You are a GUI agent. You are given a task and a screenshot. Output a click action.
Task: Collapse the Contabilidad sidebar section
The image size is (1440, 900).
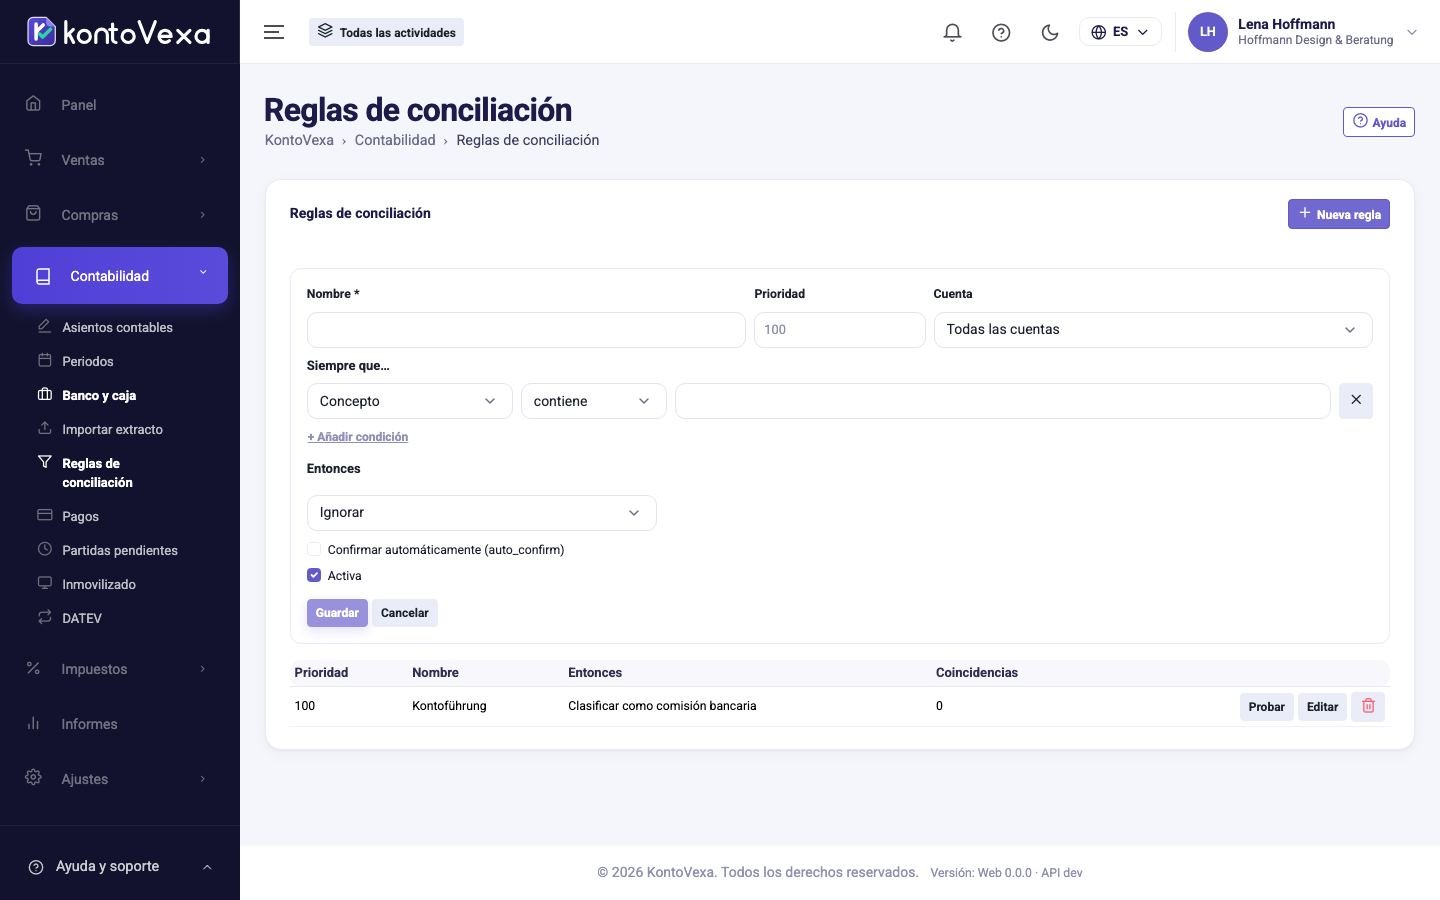120,275
